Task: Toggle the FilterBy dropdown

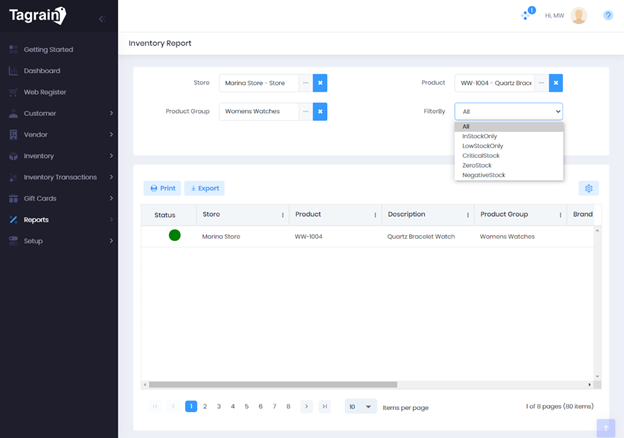Action: 509,111
